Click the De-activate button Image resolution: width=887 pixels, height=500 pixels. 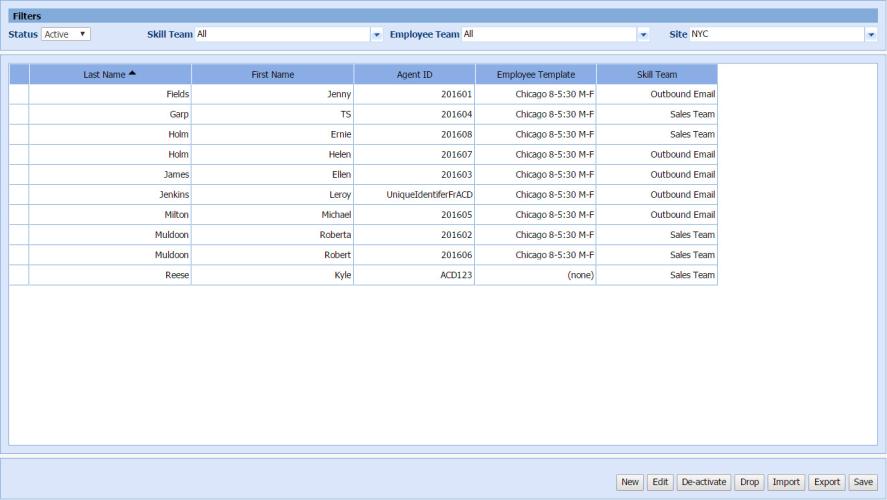704,482
